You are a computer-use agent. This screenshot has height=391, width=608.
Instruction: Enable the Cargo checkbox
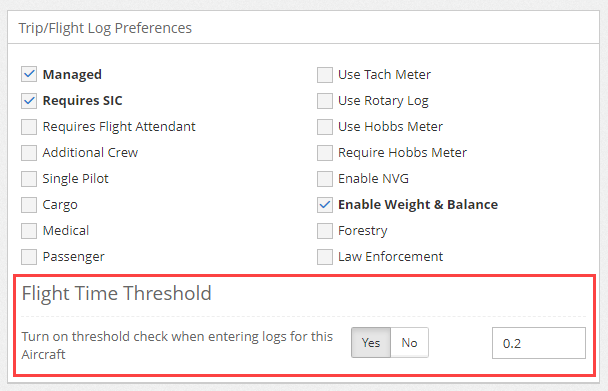point(29,204)
